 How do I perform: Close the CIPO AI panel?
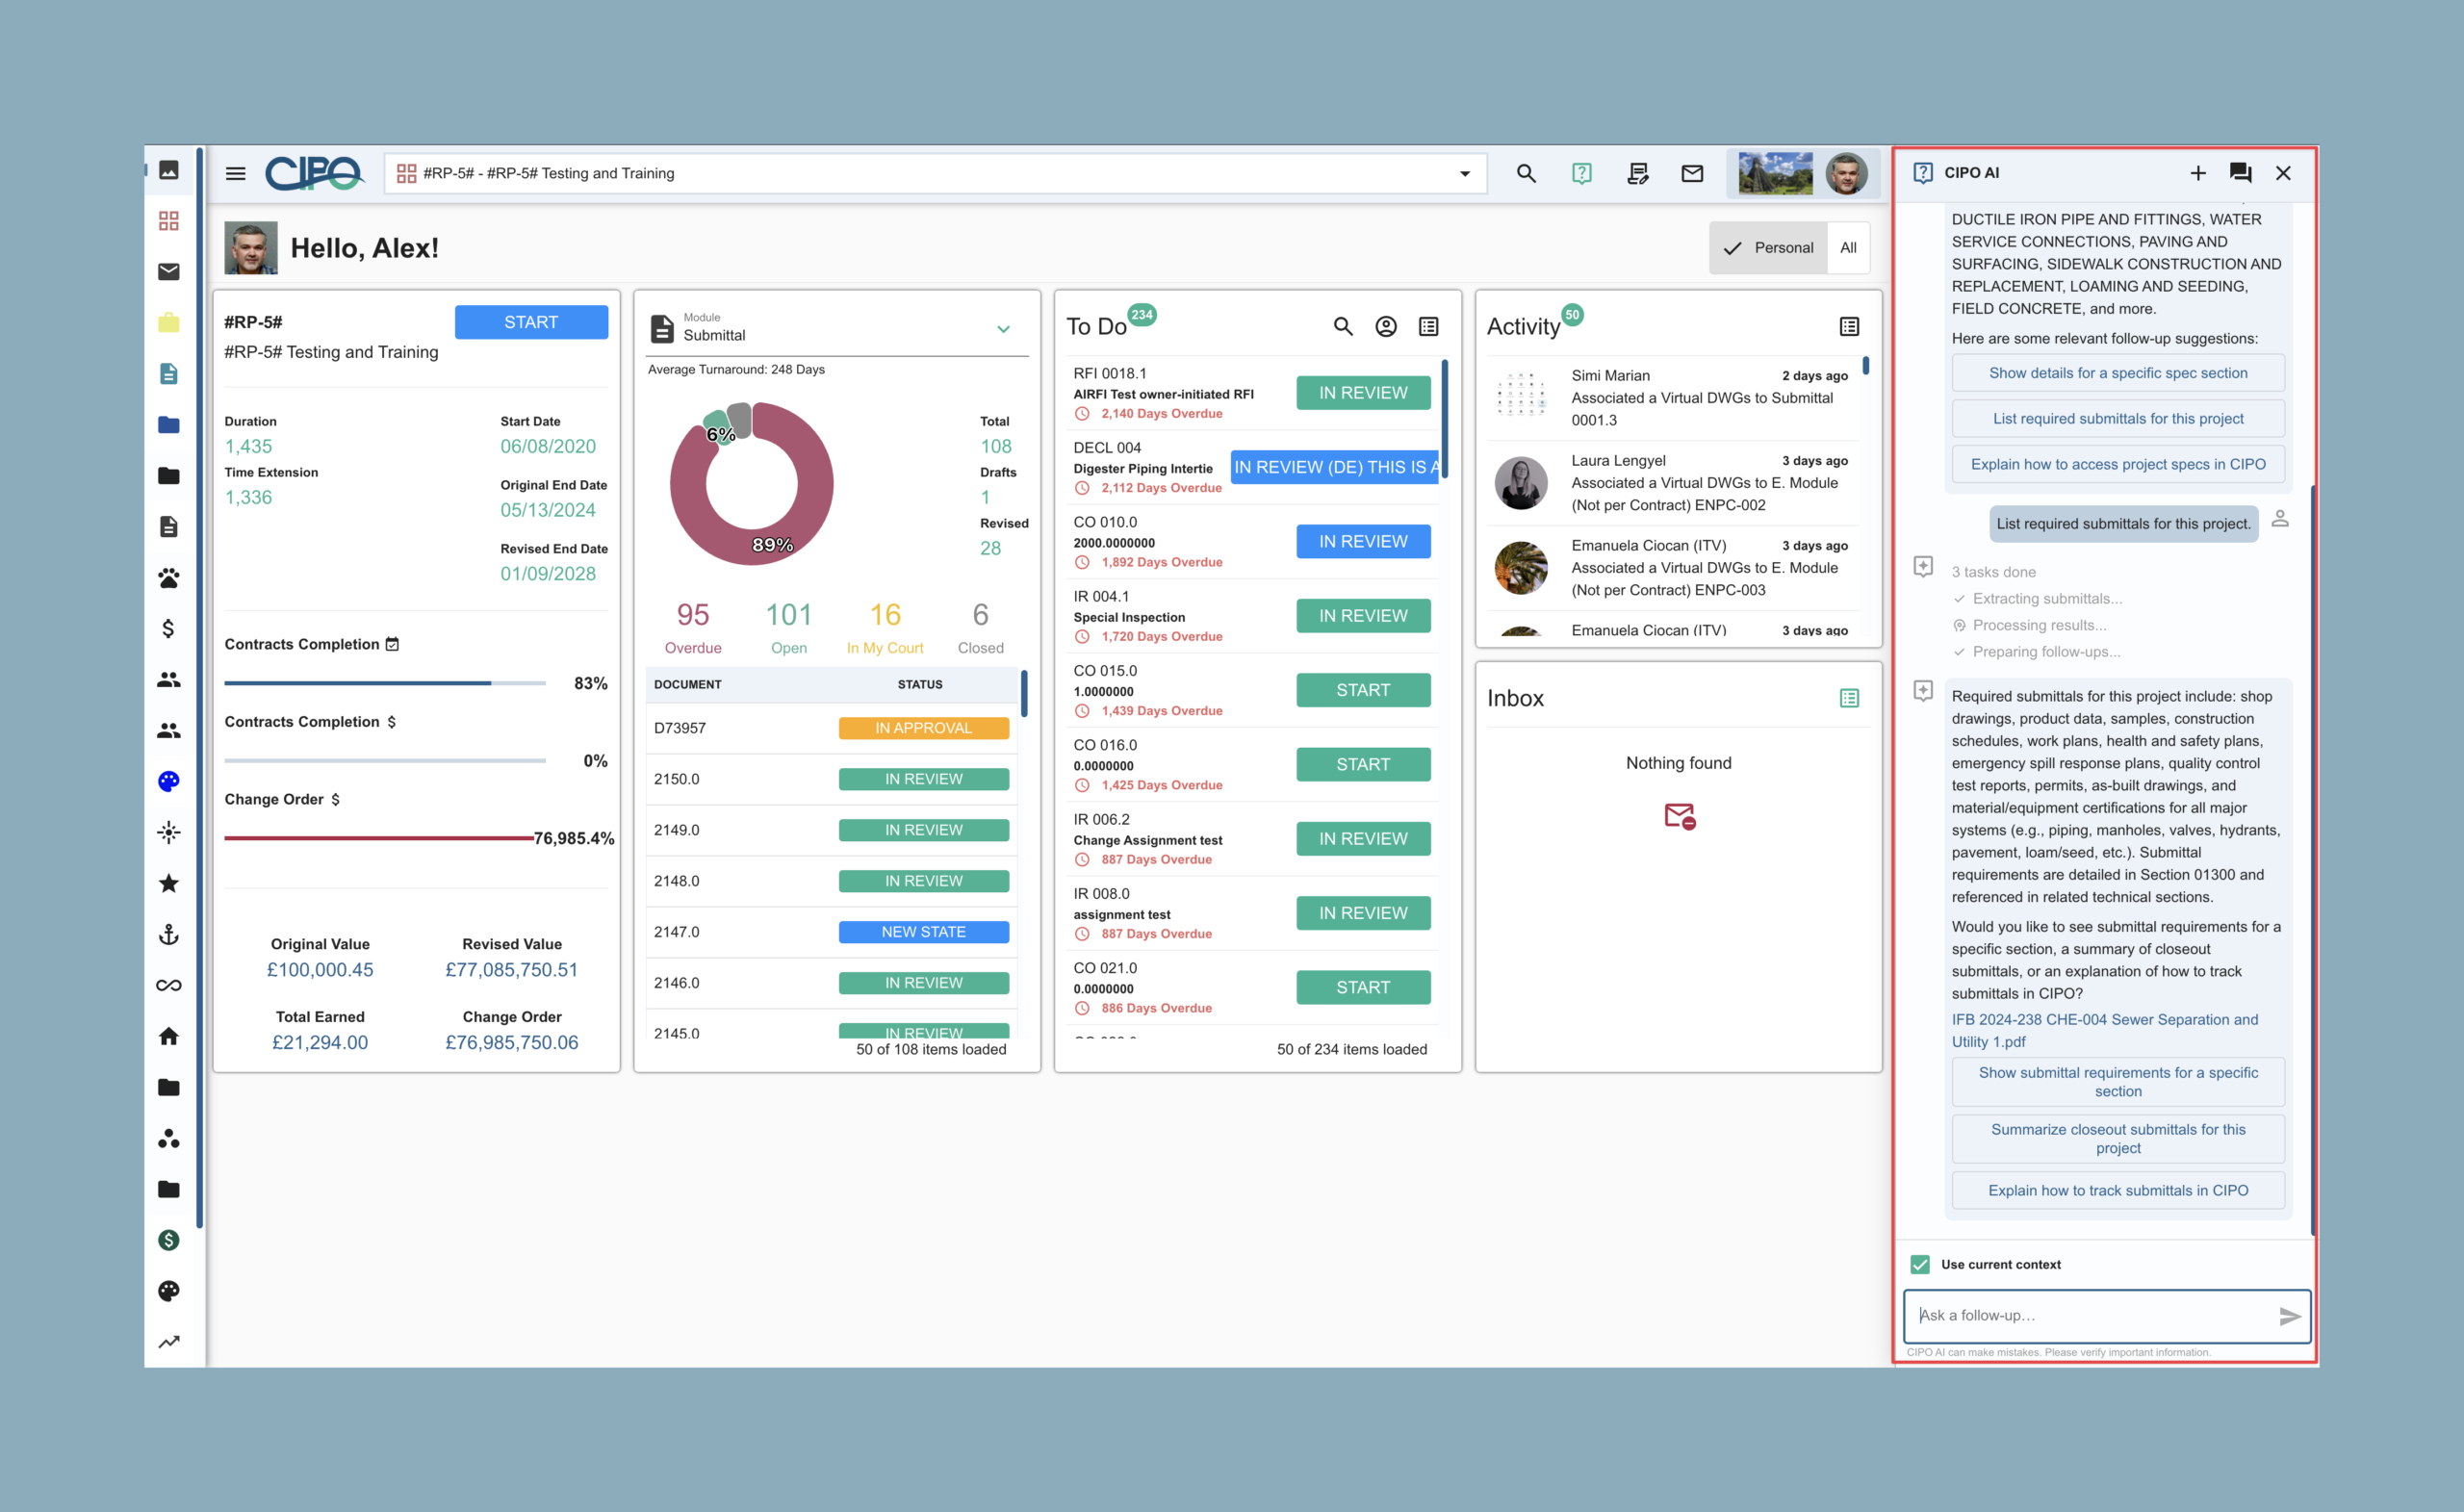click(x=2283, y=173)
